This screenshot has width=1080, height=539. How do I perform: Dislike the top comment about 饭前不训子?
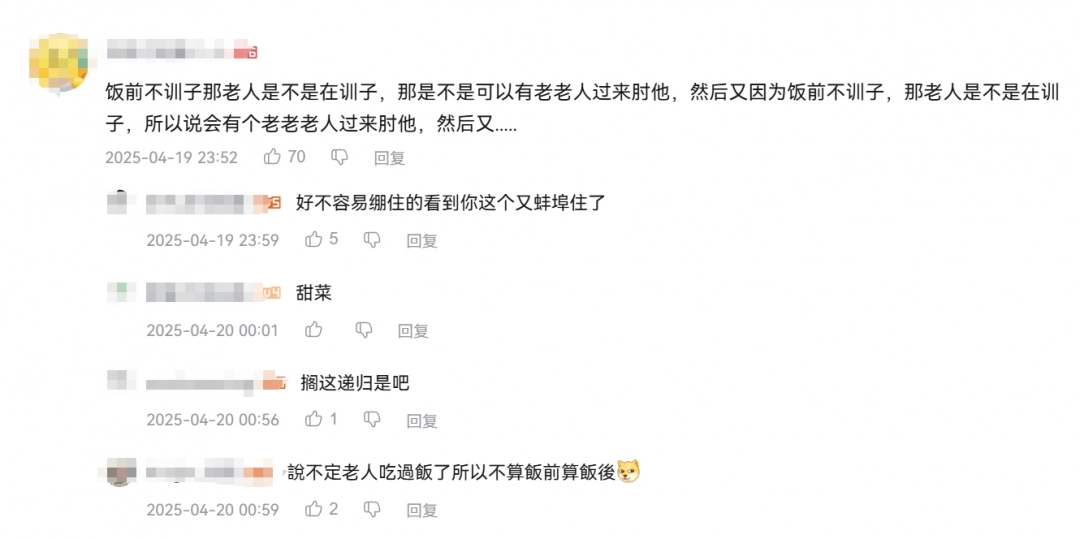[x=339, y=157]
